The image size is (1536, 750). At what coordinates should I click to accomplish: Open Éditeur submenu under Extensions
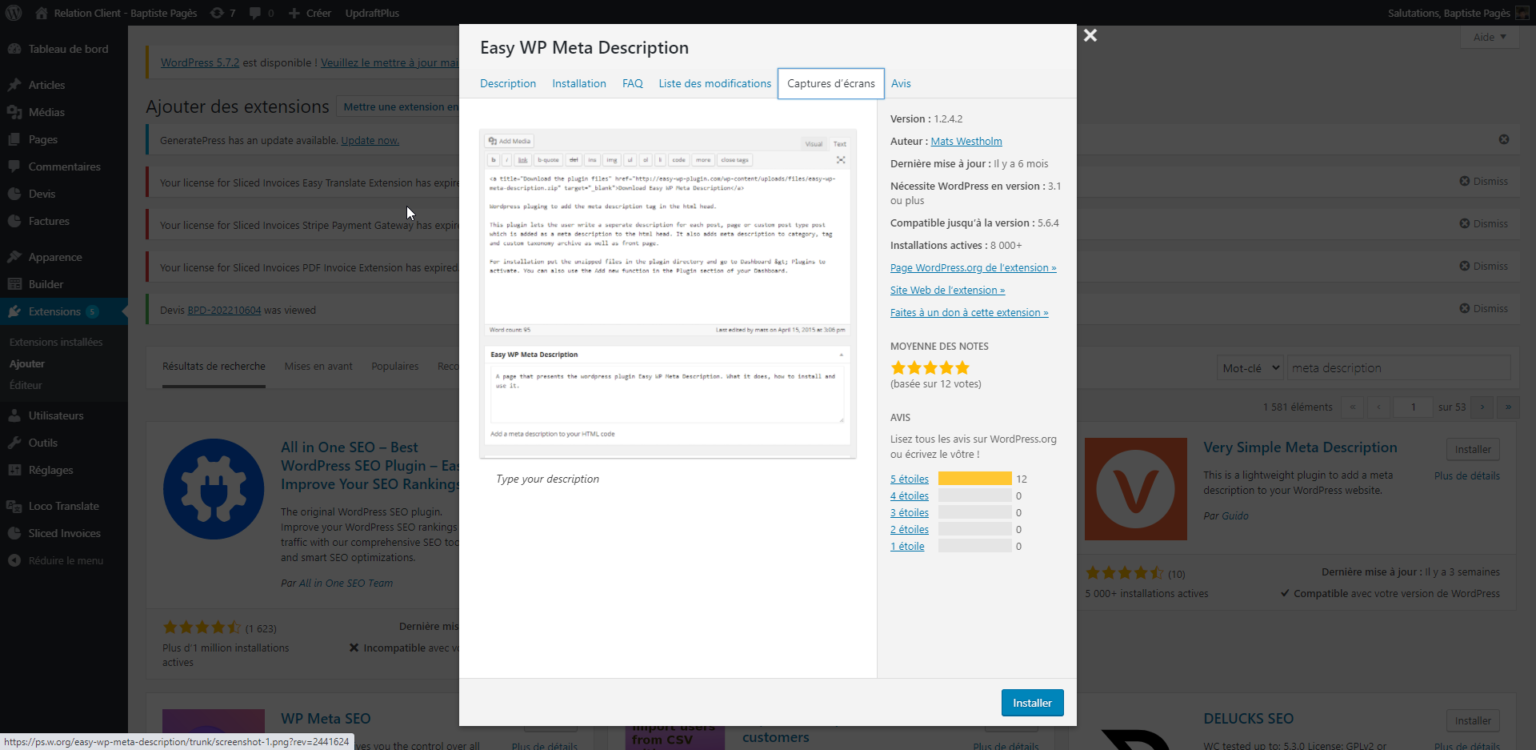[x=26, y=385]
